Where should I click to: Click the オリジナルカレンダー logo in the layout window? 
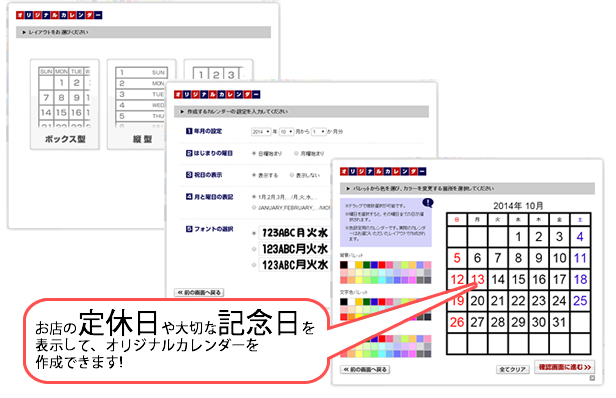coord(59,15)
